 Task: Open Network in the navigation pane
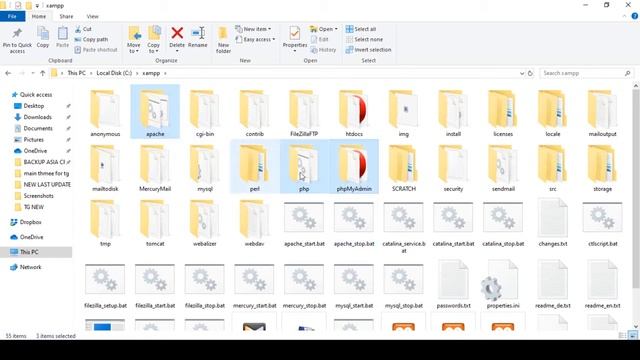30,267
